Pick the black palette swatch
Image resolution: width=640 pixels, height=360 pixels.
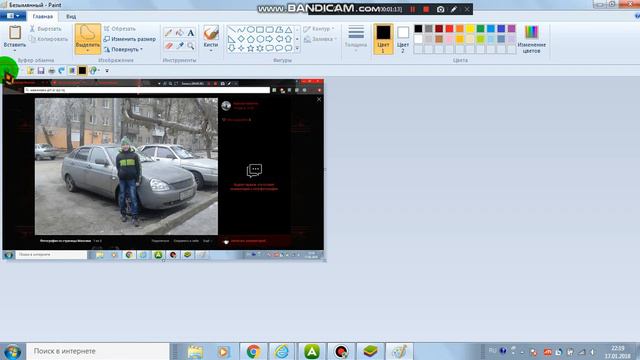pyautogui.click(x=418, y=29)
